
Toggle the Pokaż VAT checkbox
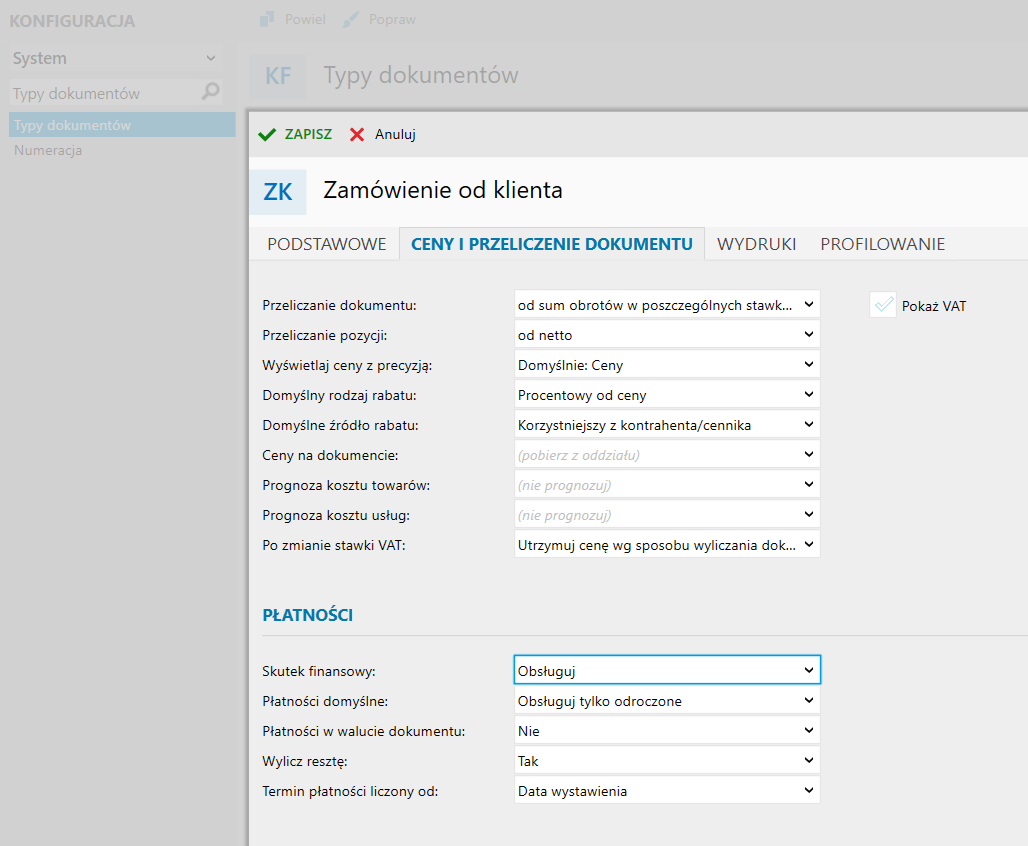883,306
